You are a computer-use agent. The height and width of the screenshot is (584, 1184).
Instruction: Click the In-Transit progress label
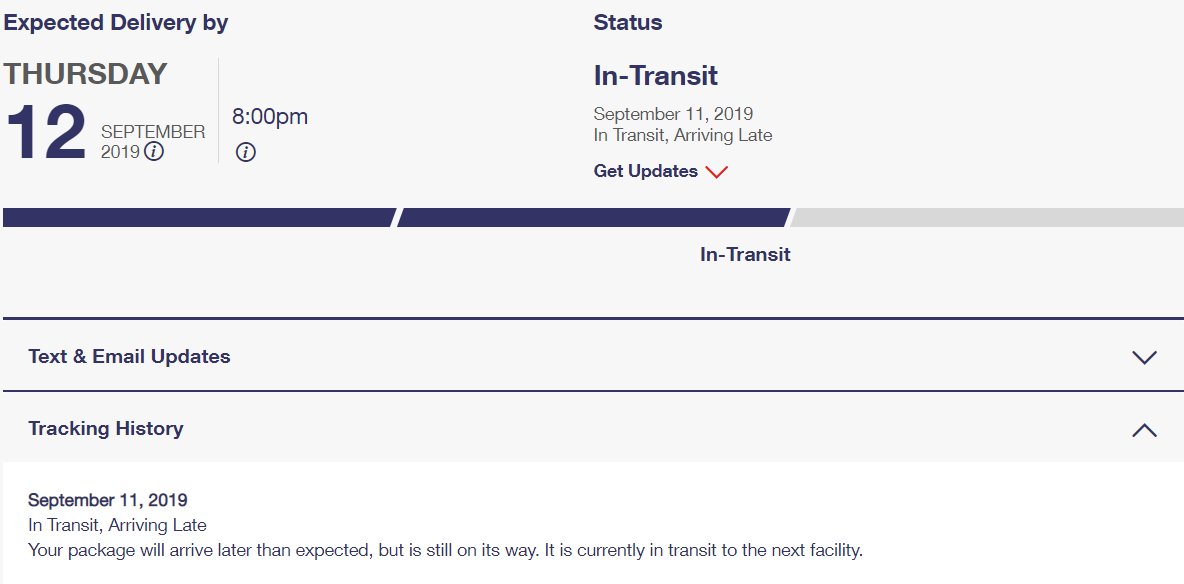click(745, 254)
